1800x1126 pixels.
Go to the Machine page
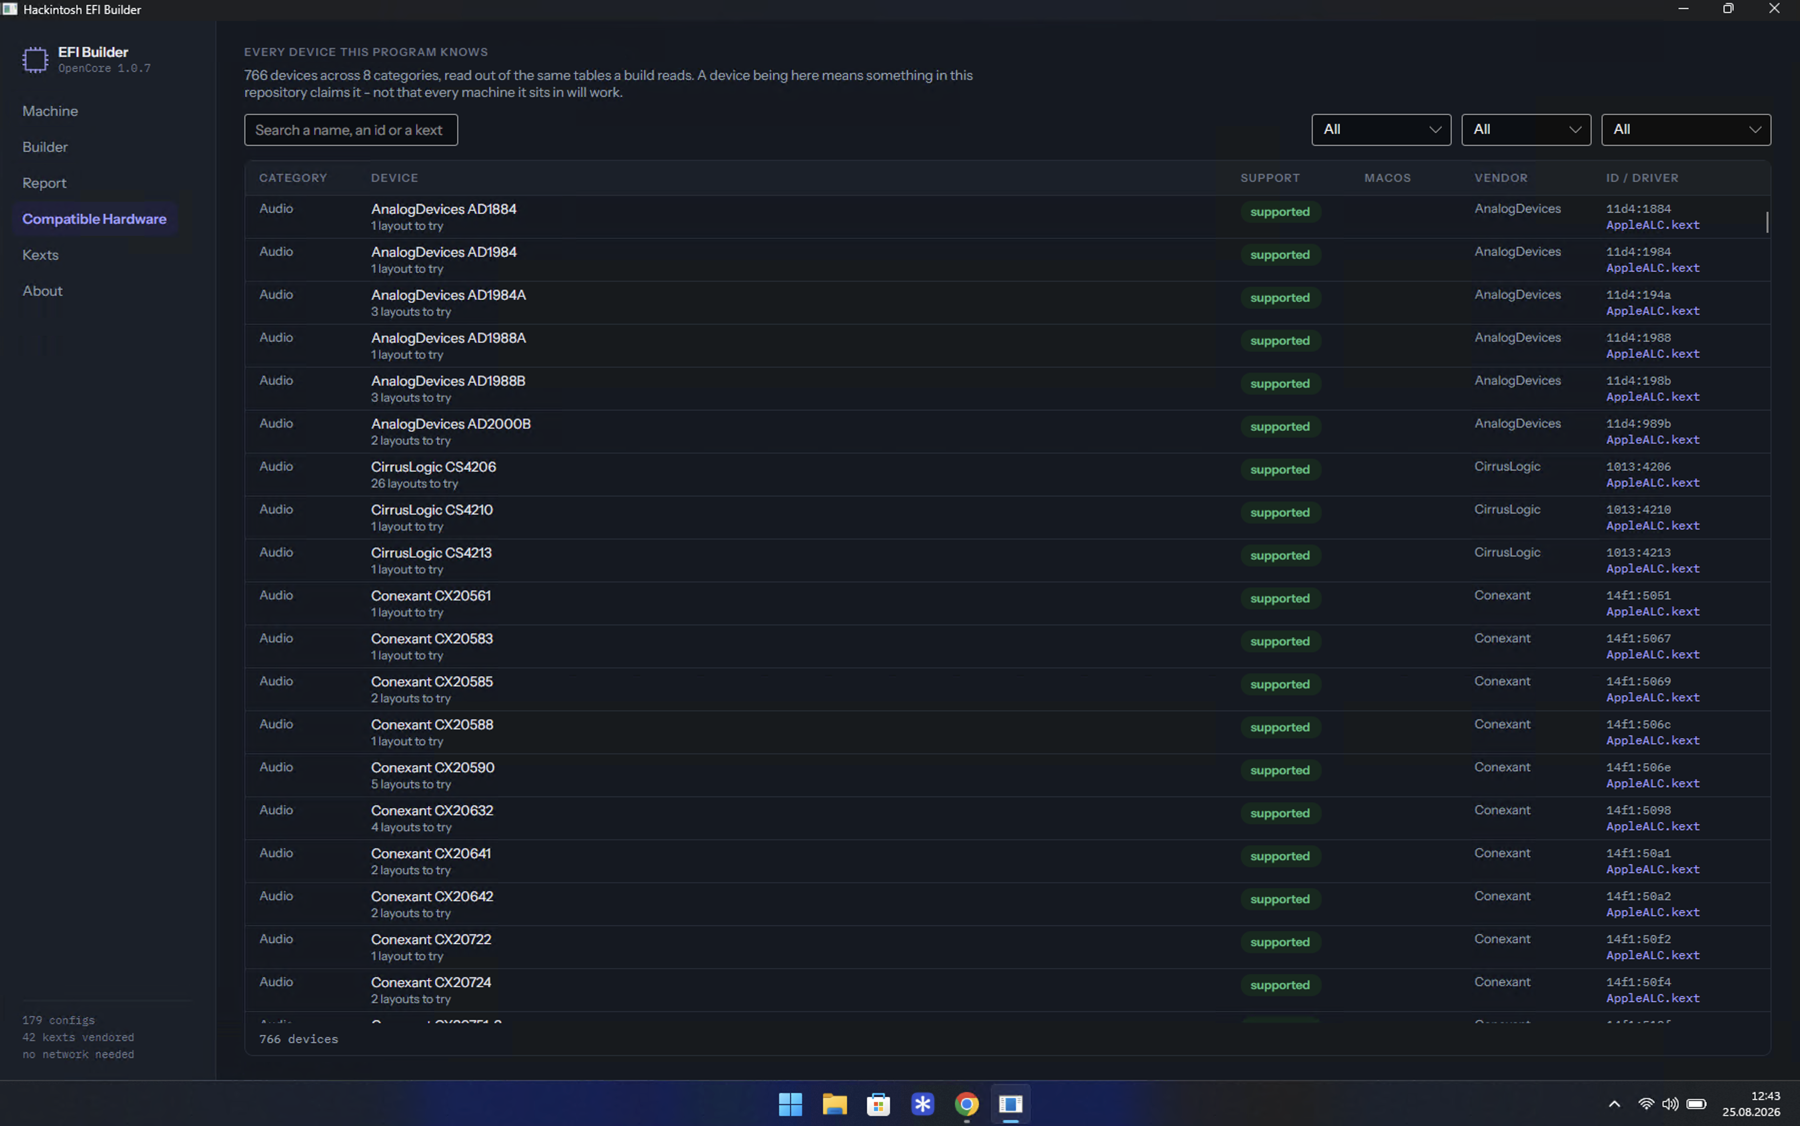(50, 111)
